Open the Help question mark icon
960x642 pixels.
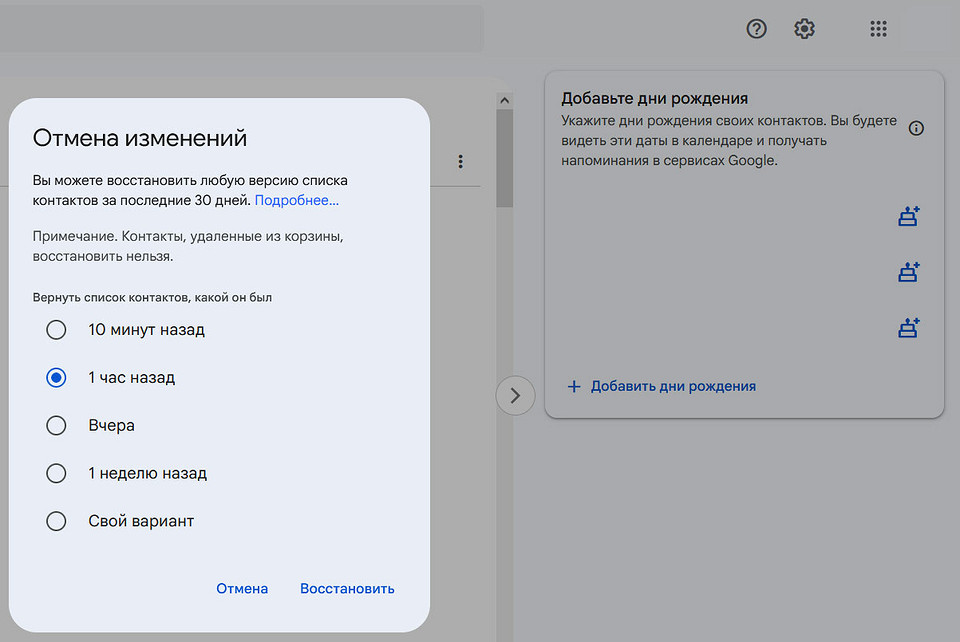tap(756, 29)
